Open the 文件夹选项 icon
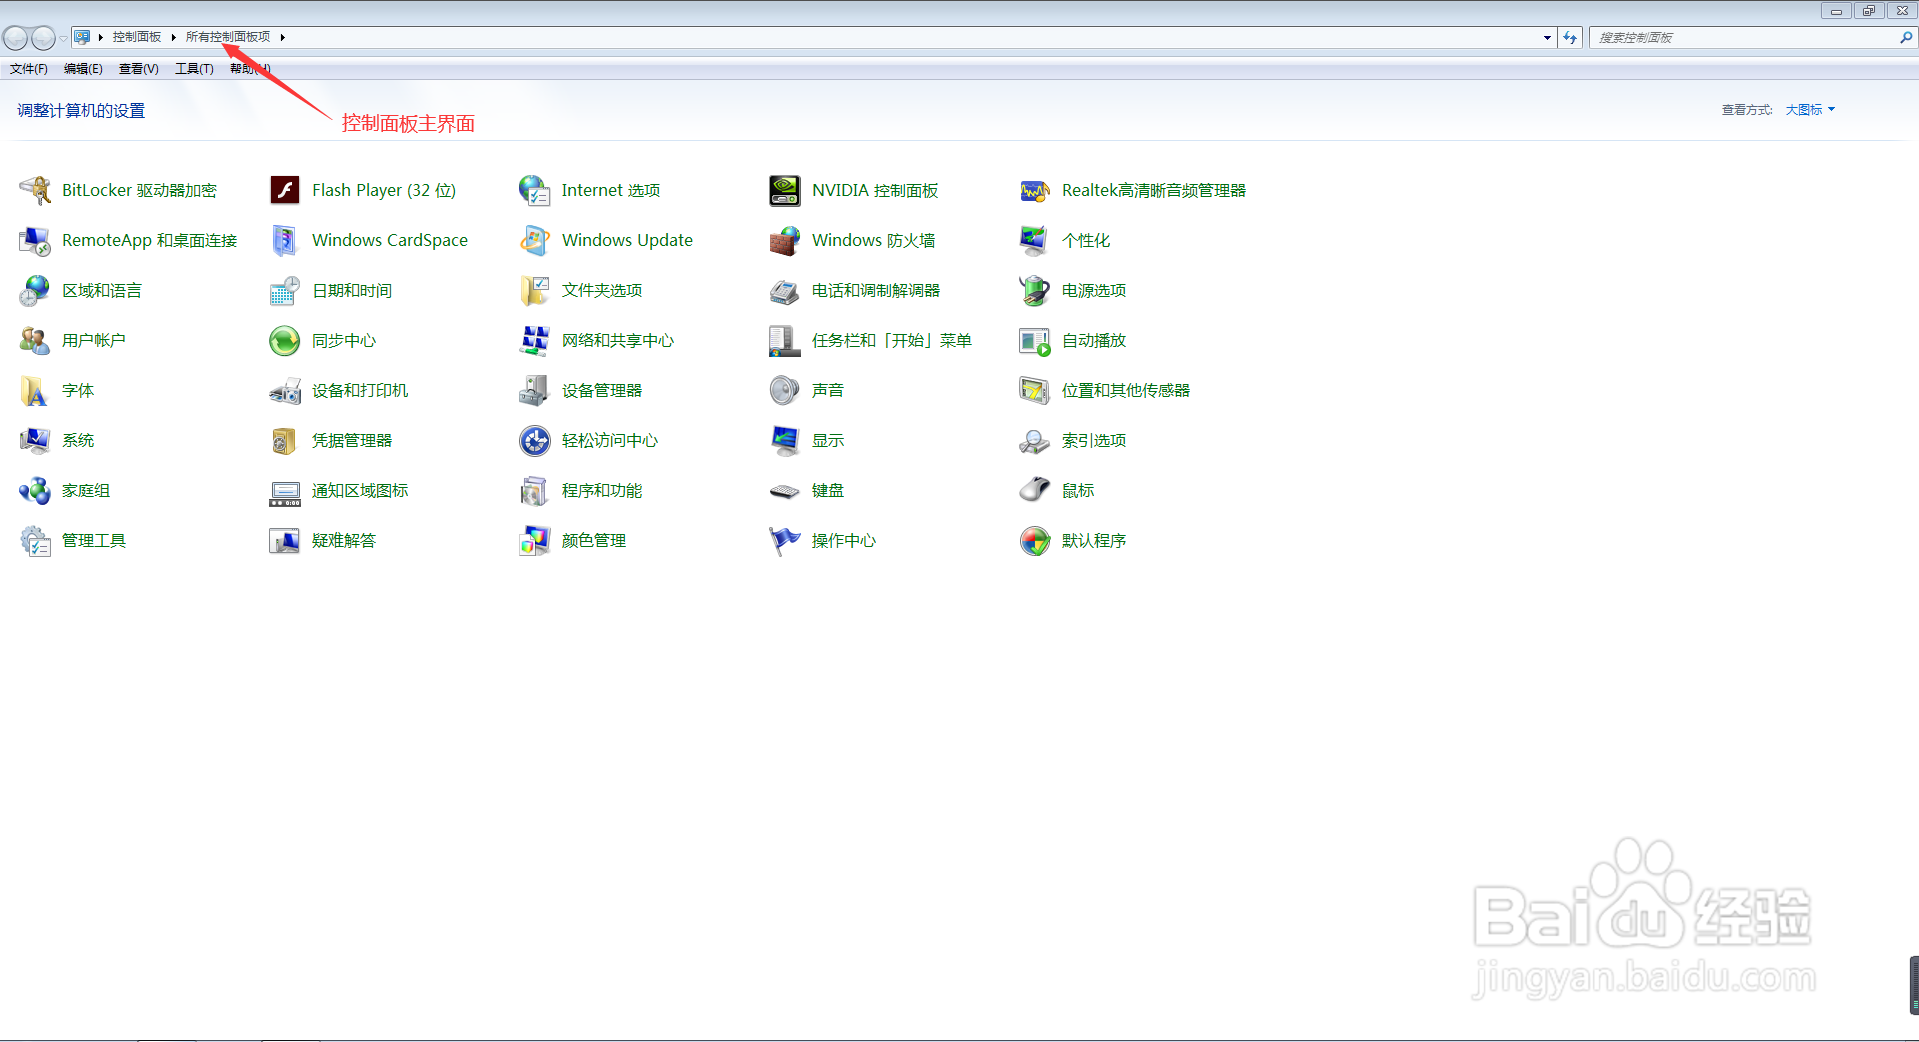Screen dimensions: 1919x1042 click(535, 290)
